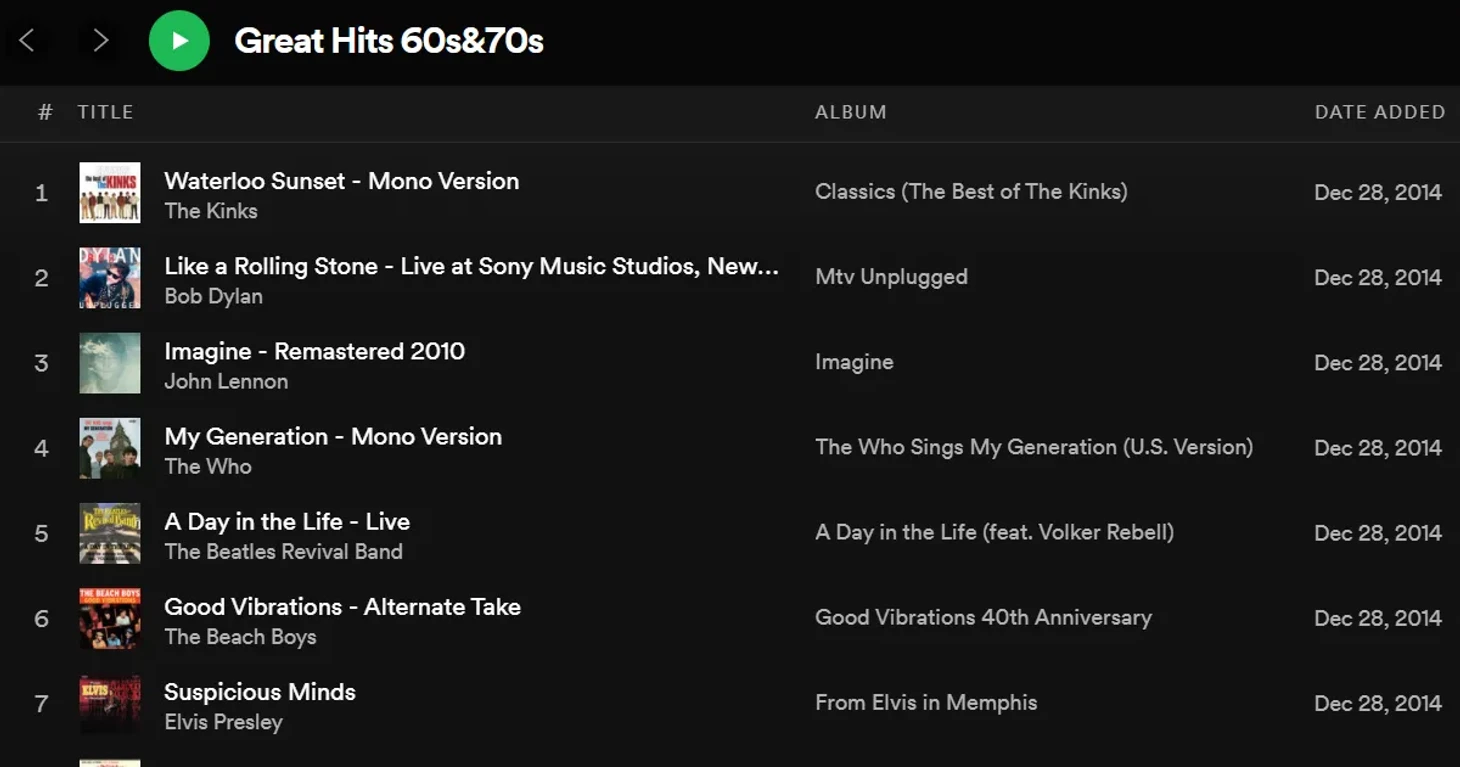Click track number 3
This screenshot has width=1460, height=767.
pos(41,363)
